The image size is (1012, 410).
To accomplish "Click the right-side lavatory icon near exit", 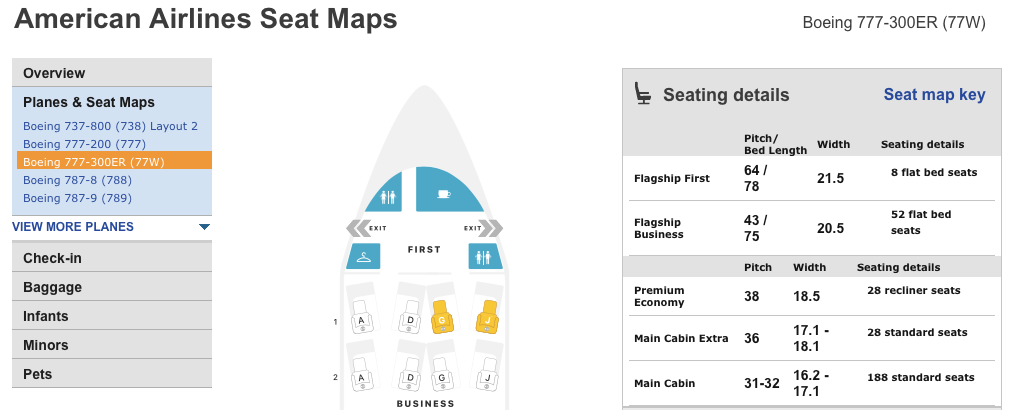I will (x=485, y=256).
